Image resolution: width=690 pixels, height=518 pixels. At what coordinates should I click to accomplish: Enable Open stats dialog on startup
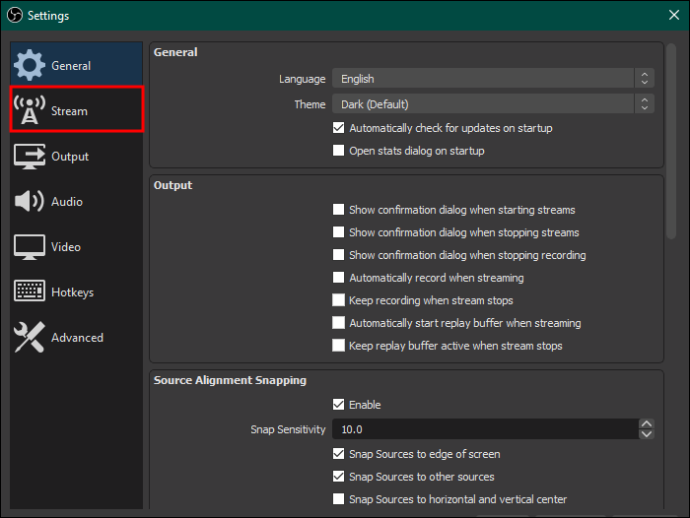[338, 151]
